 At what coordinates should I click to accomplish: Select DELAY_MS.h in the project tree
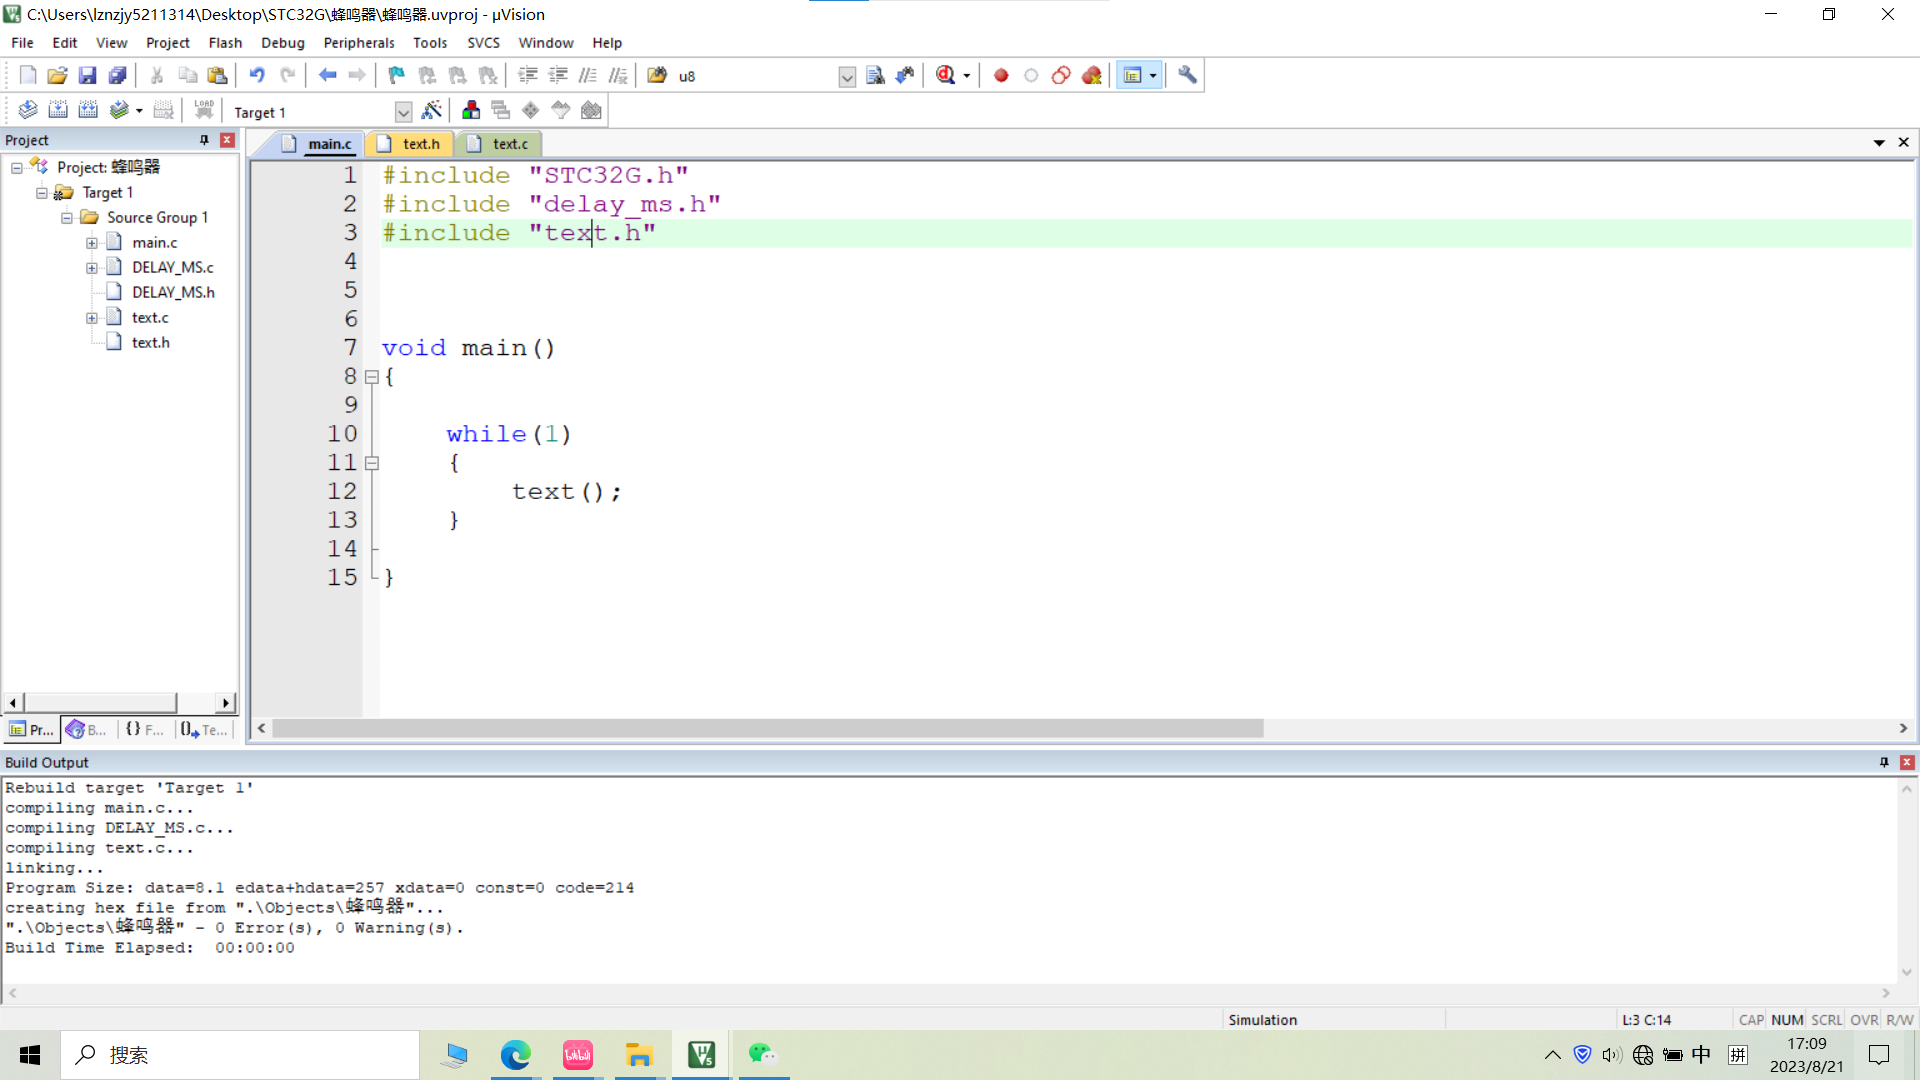173,292
